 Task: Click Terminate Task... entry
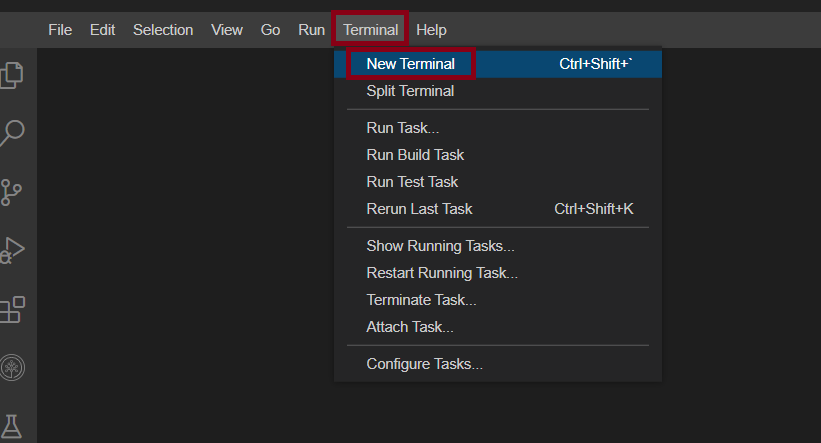tap(421, 300)
